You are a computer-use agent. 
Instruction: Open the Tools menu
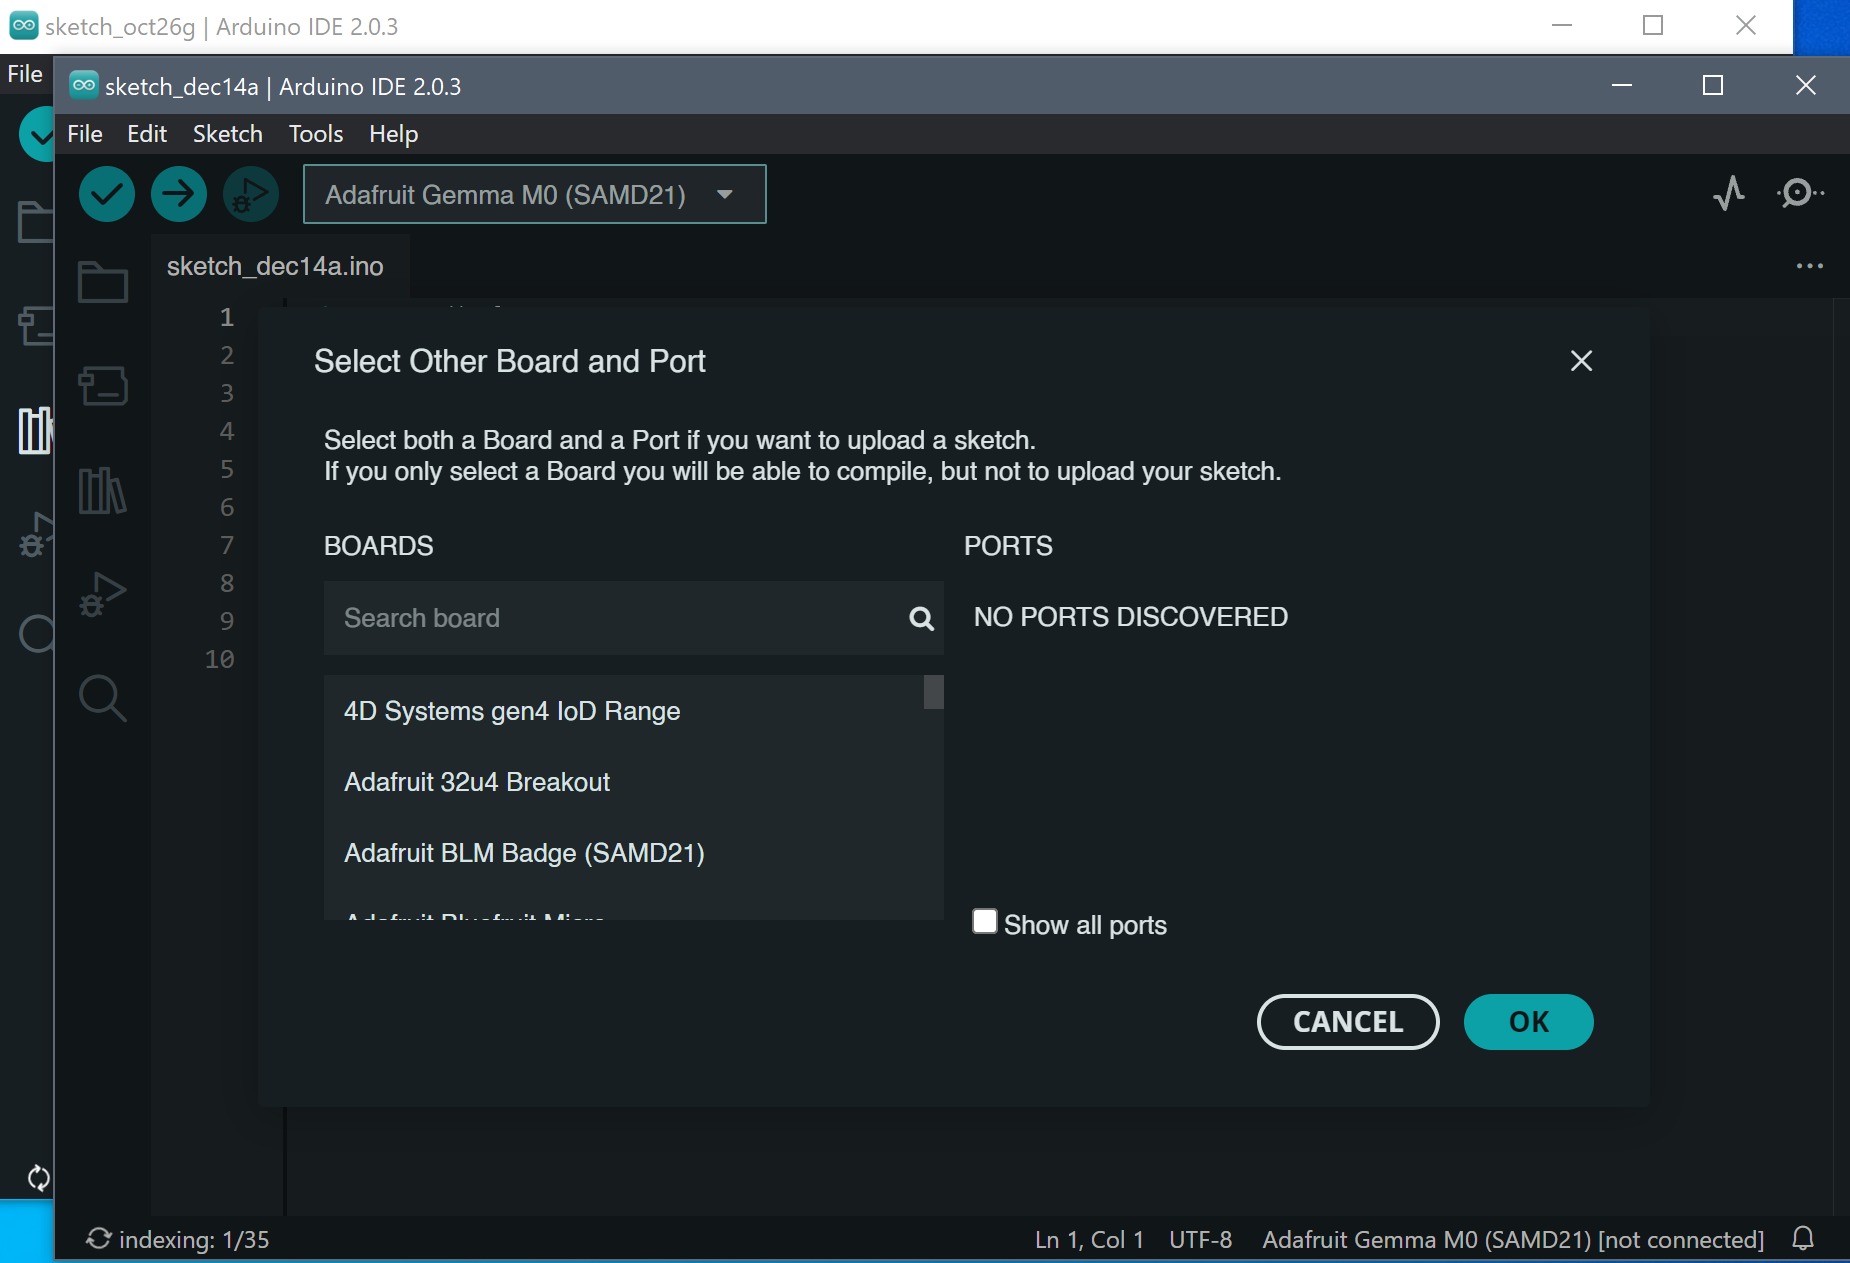[x=314, y=133]
